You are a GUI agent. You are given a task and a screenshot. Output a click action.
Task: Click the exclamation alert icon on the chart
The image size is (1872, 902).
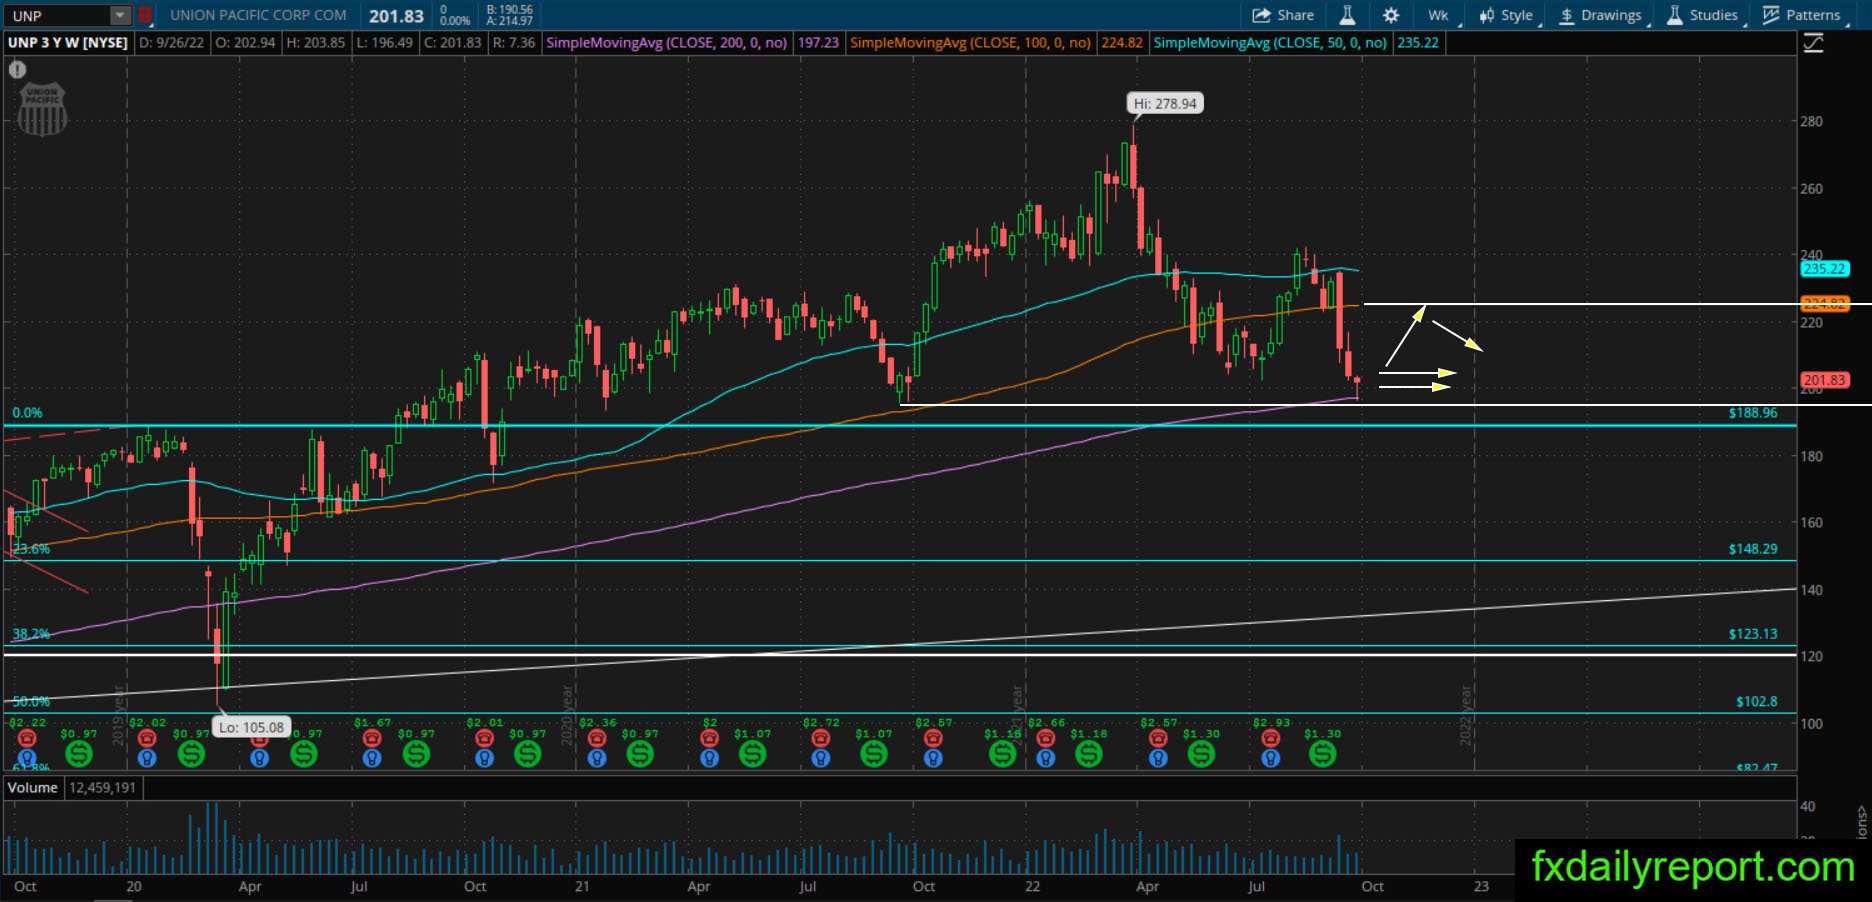tap(17, 70)
